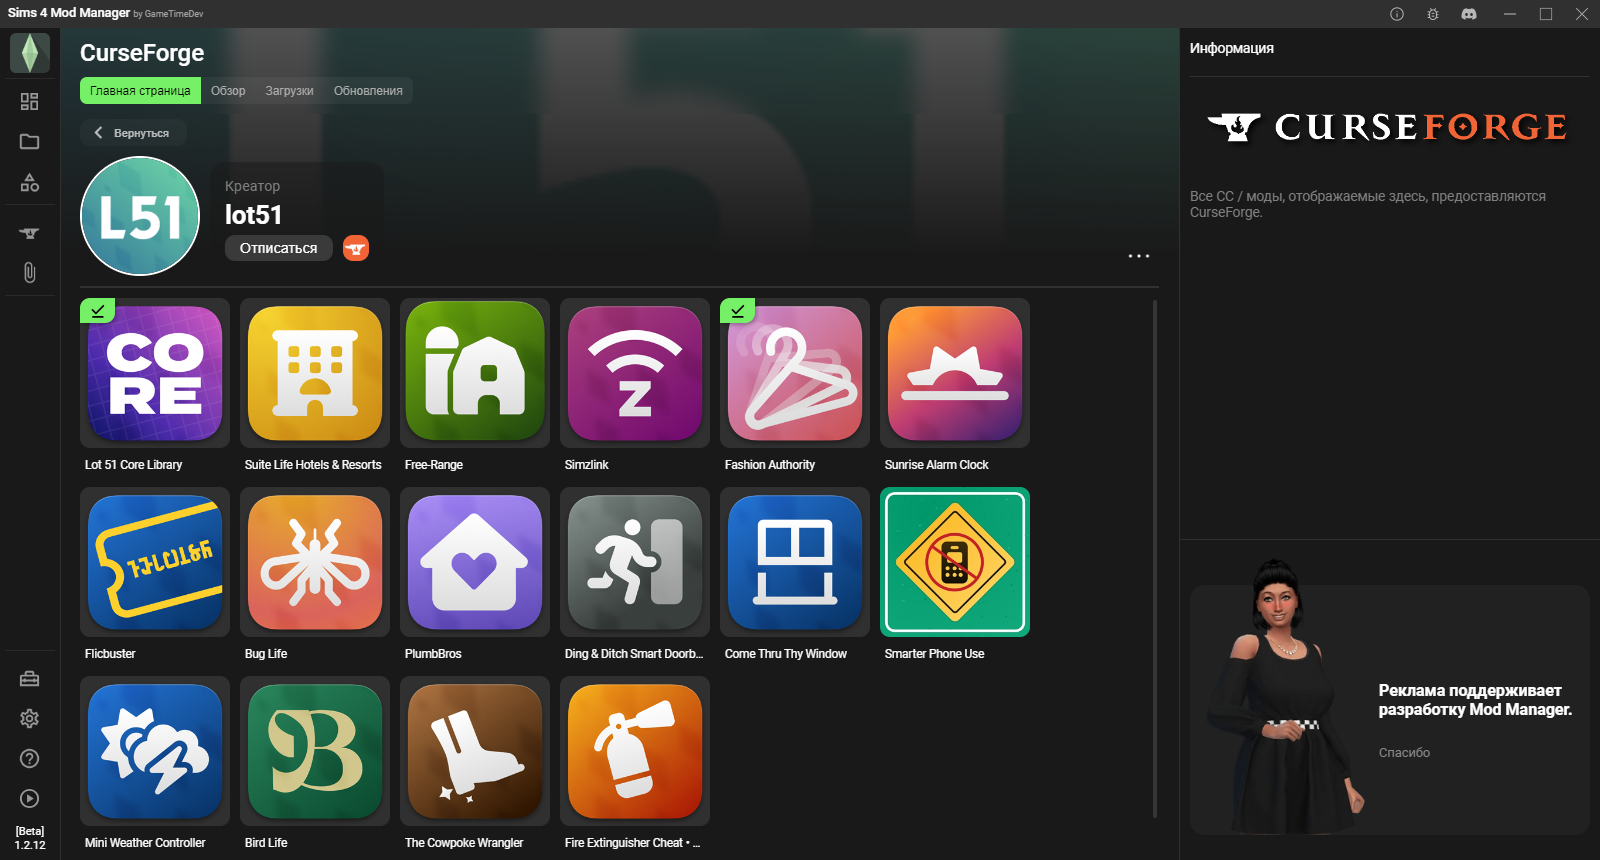Open the PlumbBros mod tile
Image resolution: width=1600 pixels, height=860 pixels.
(475, 562)
